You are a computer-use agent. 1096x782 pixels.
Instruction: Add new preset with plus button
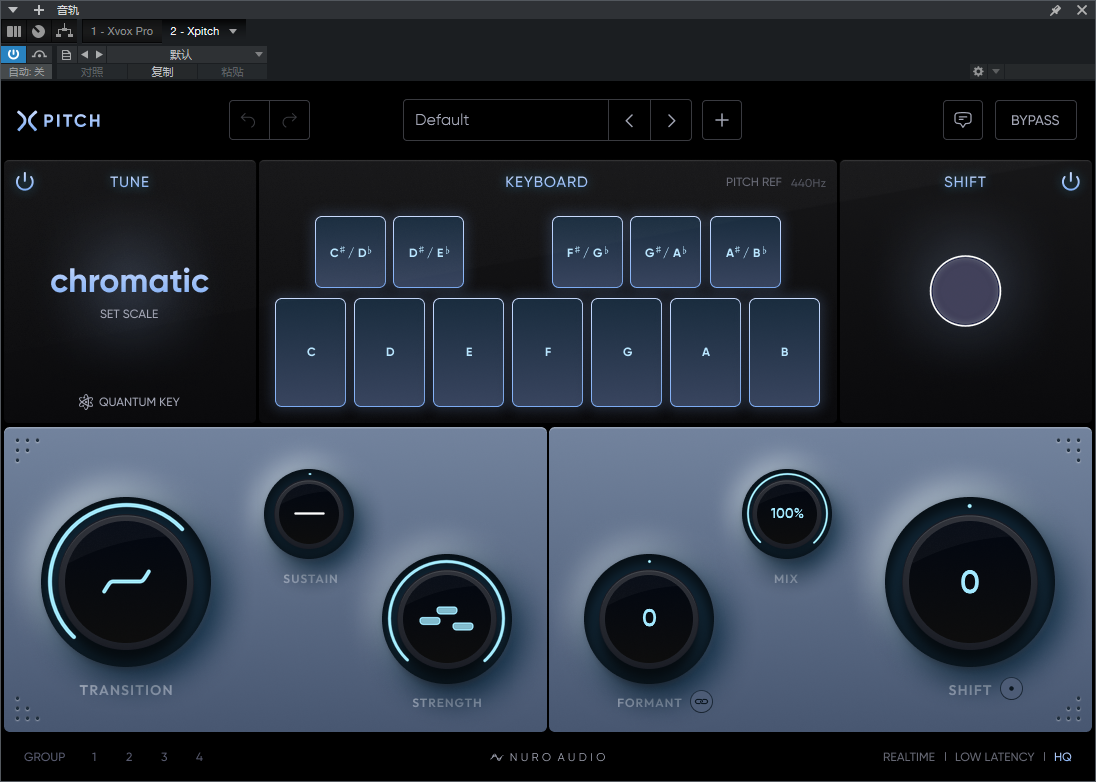tap(721, 120)
